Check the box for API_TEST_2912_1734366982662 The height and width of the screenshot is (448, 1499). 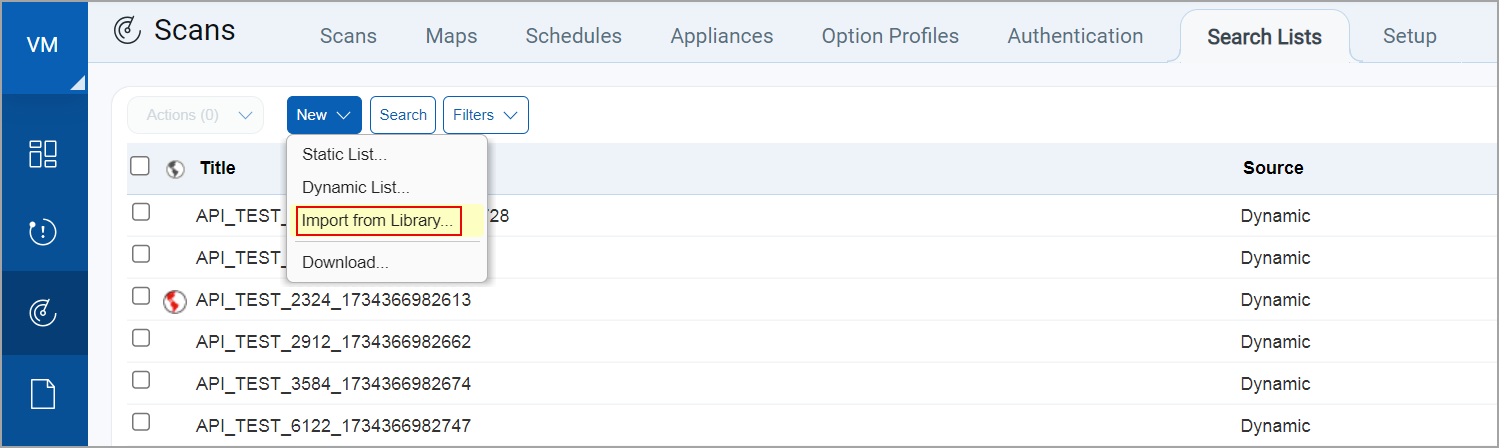141,340
